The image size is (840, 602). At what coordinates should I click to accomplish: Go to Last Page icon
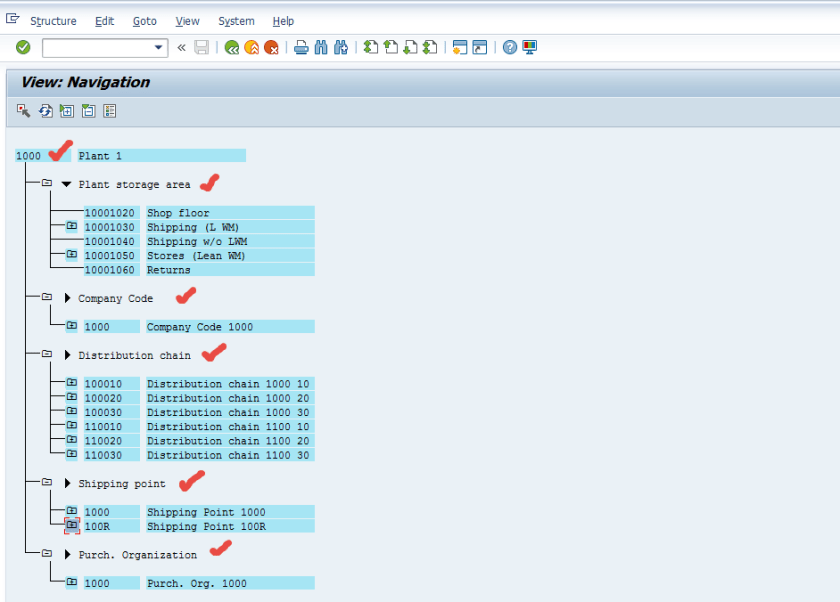click(430, 48)
